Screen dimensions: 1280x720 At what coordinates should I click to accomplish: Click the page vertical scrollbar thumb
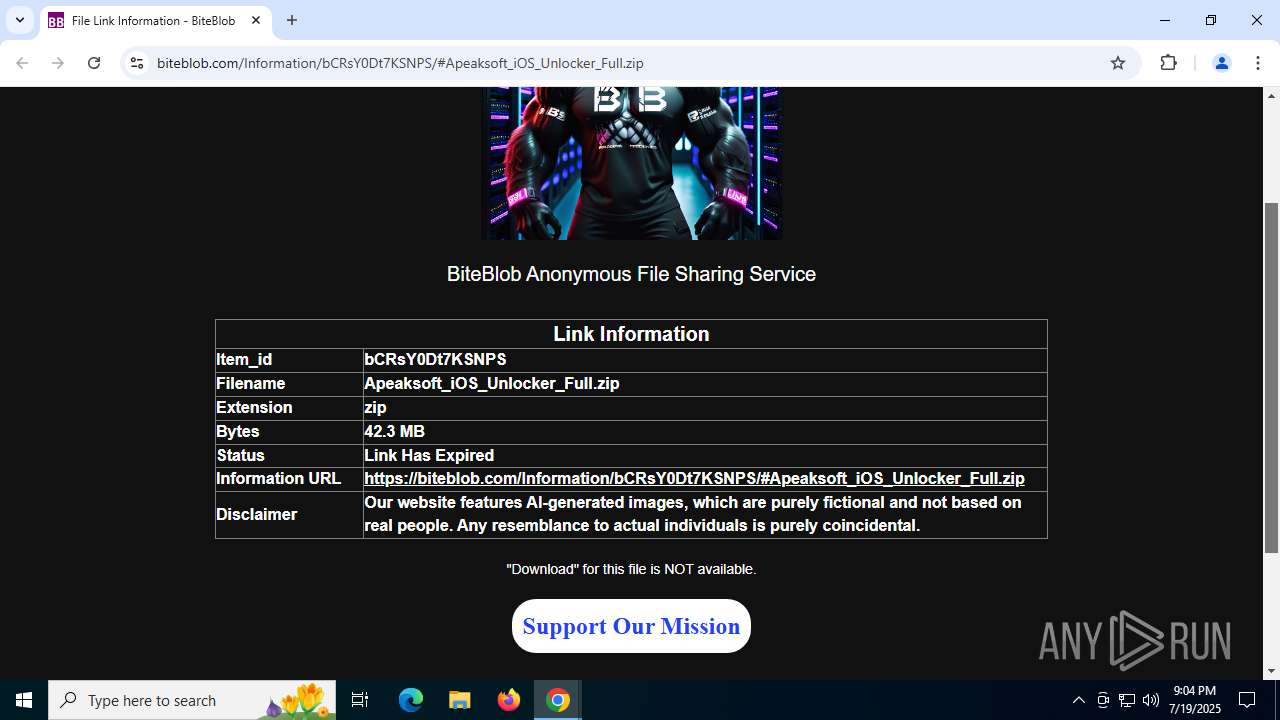1271,377
